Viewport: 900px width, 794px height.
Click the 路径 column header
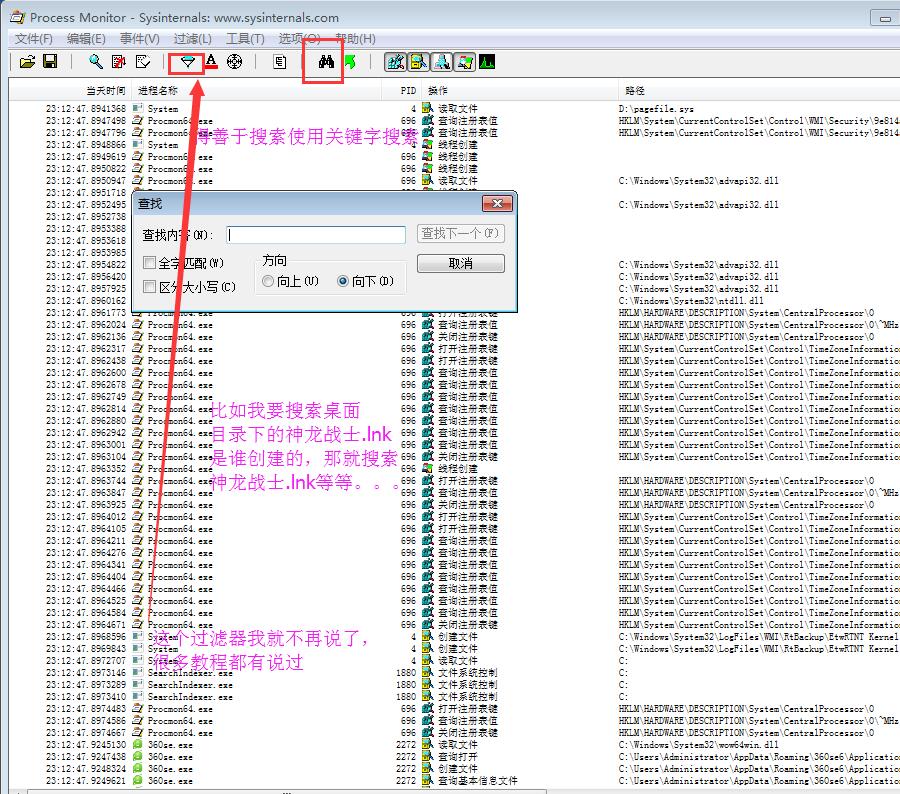coord(635,91)
